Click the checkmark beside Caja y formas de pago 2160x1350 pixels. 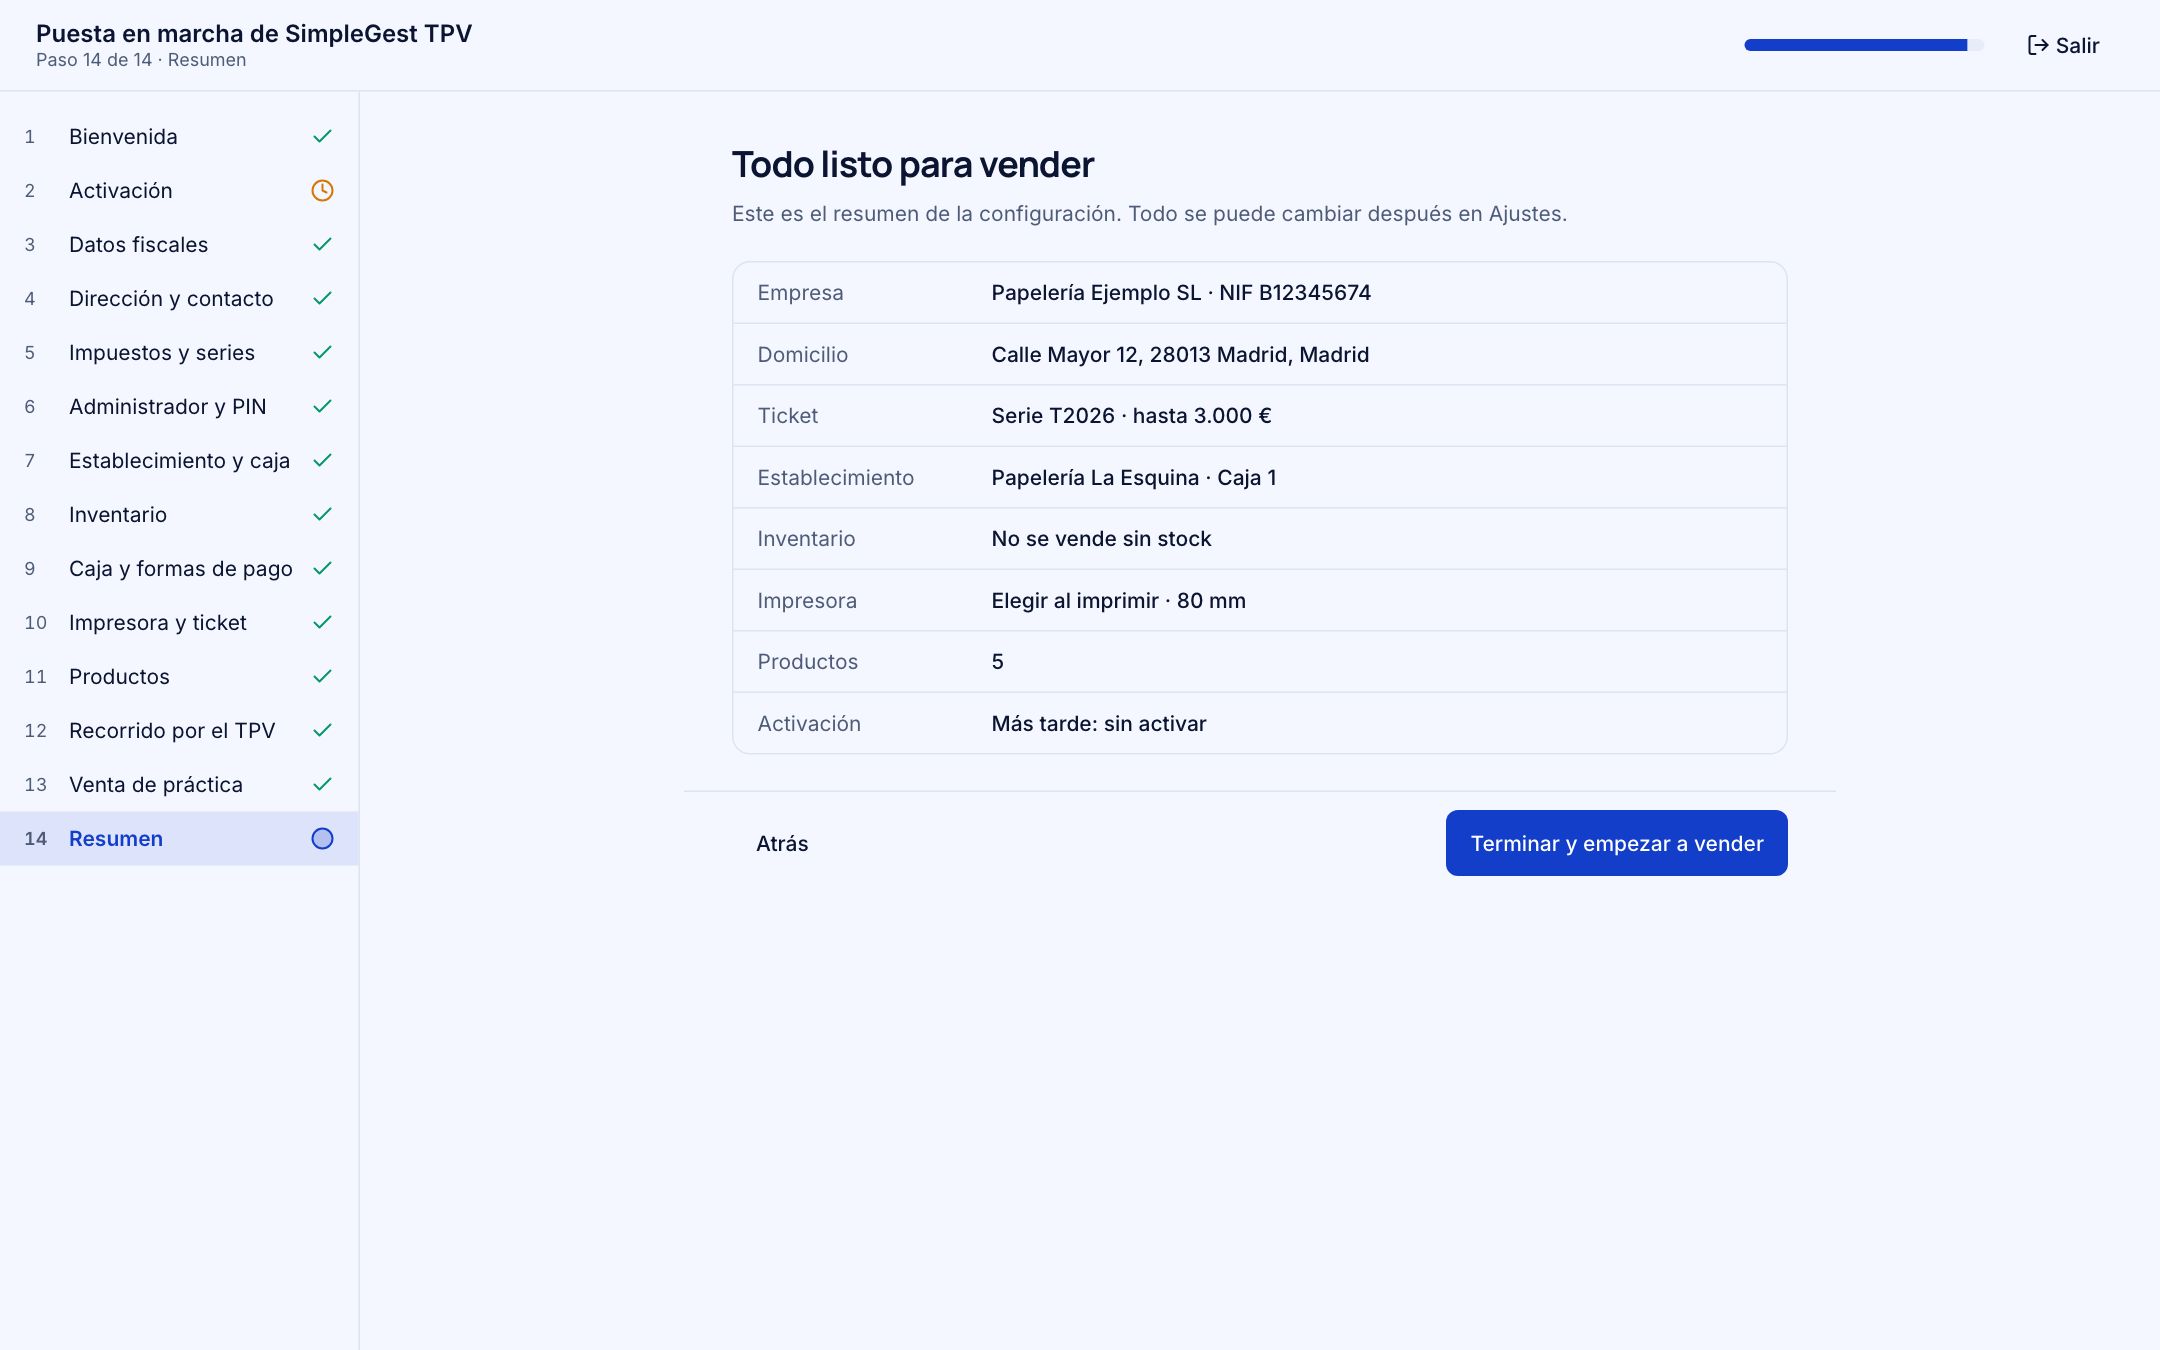[x=322, y=569]
